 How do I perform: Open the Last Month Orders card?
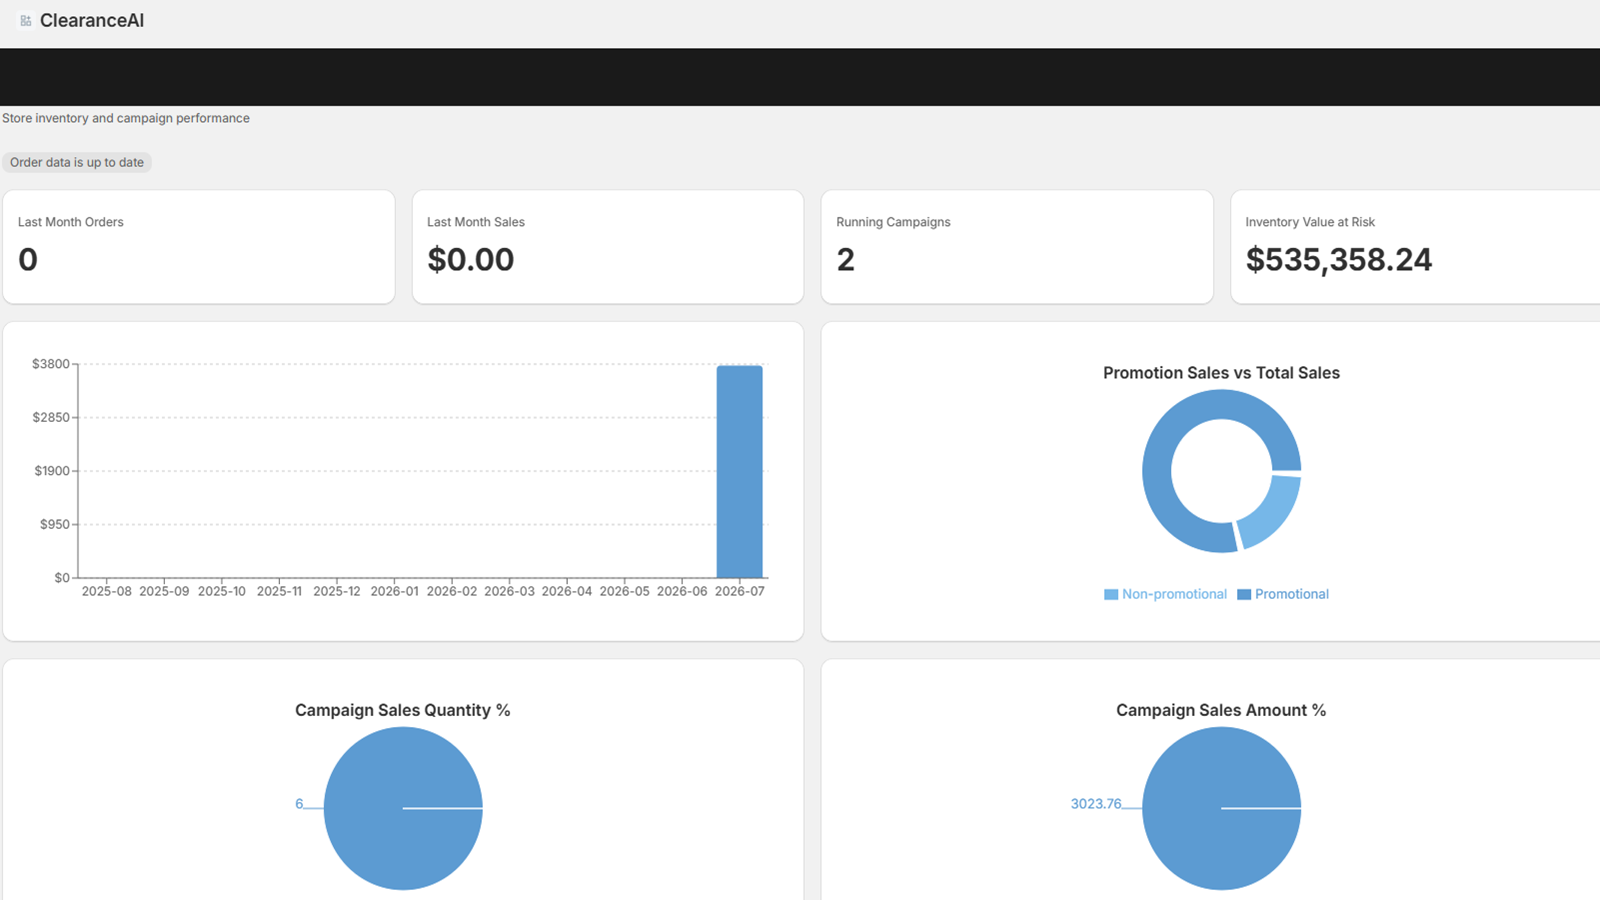point(199,247)
